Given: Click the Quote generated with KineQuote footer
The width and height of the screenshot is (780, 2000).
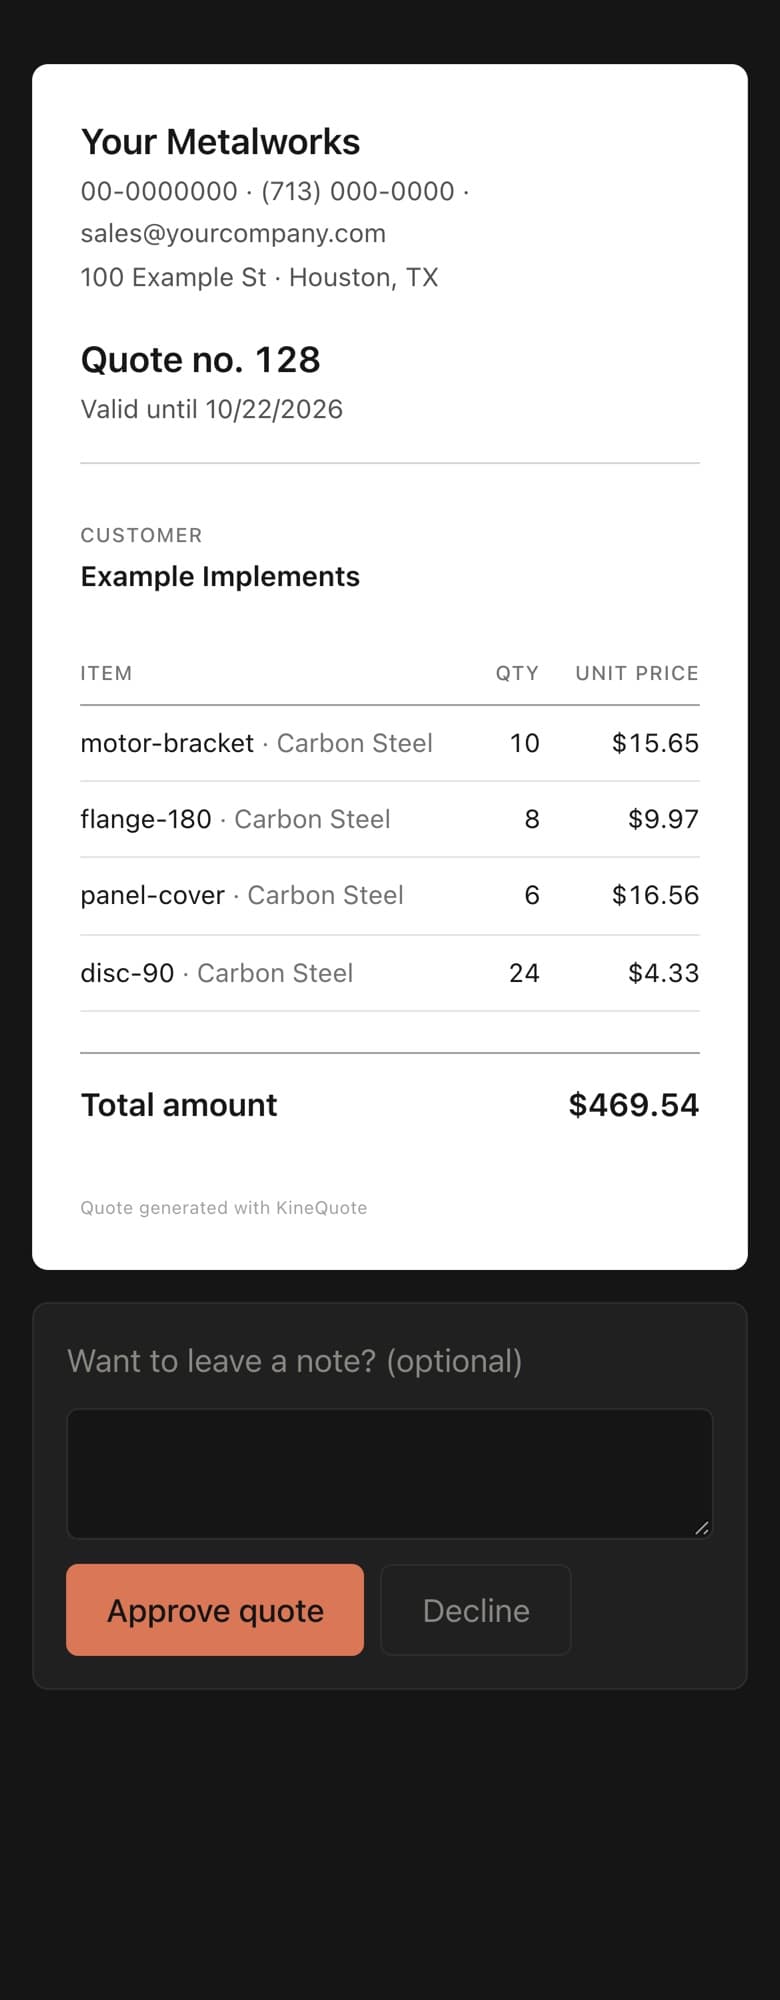Looking at the screenshot, I should click(x=224, y=1208).
